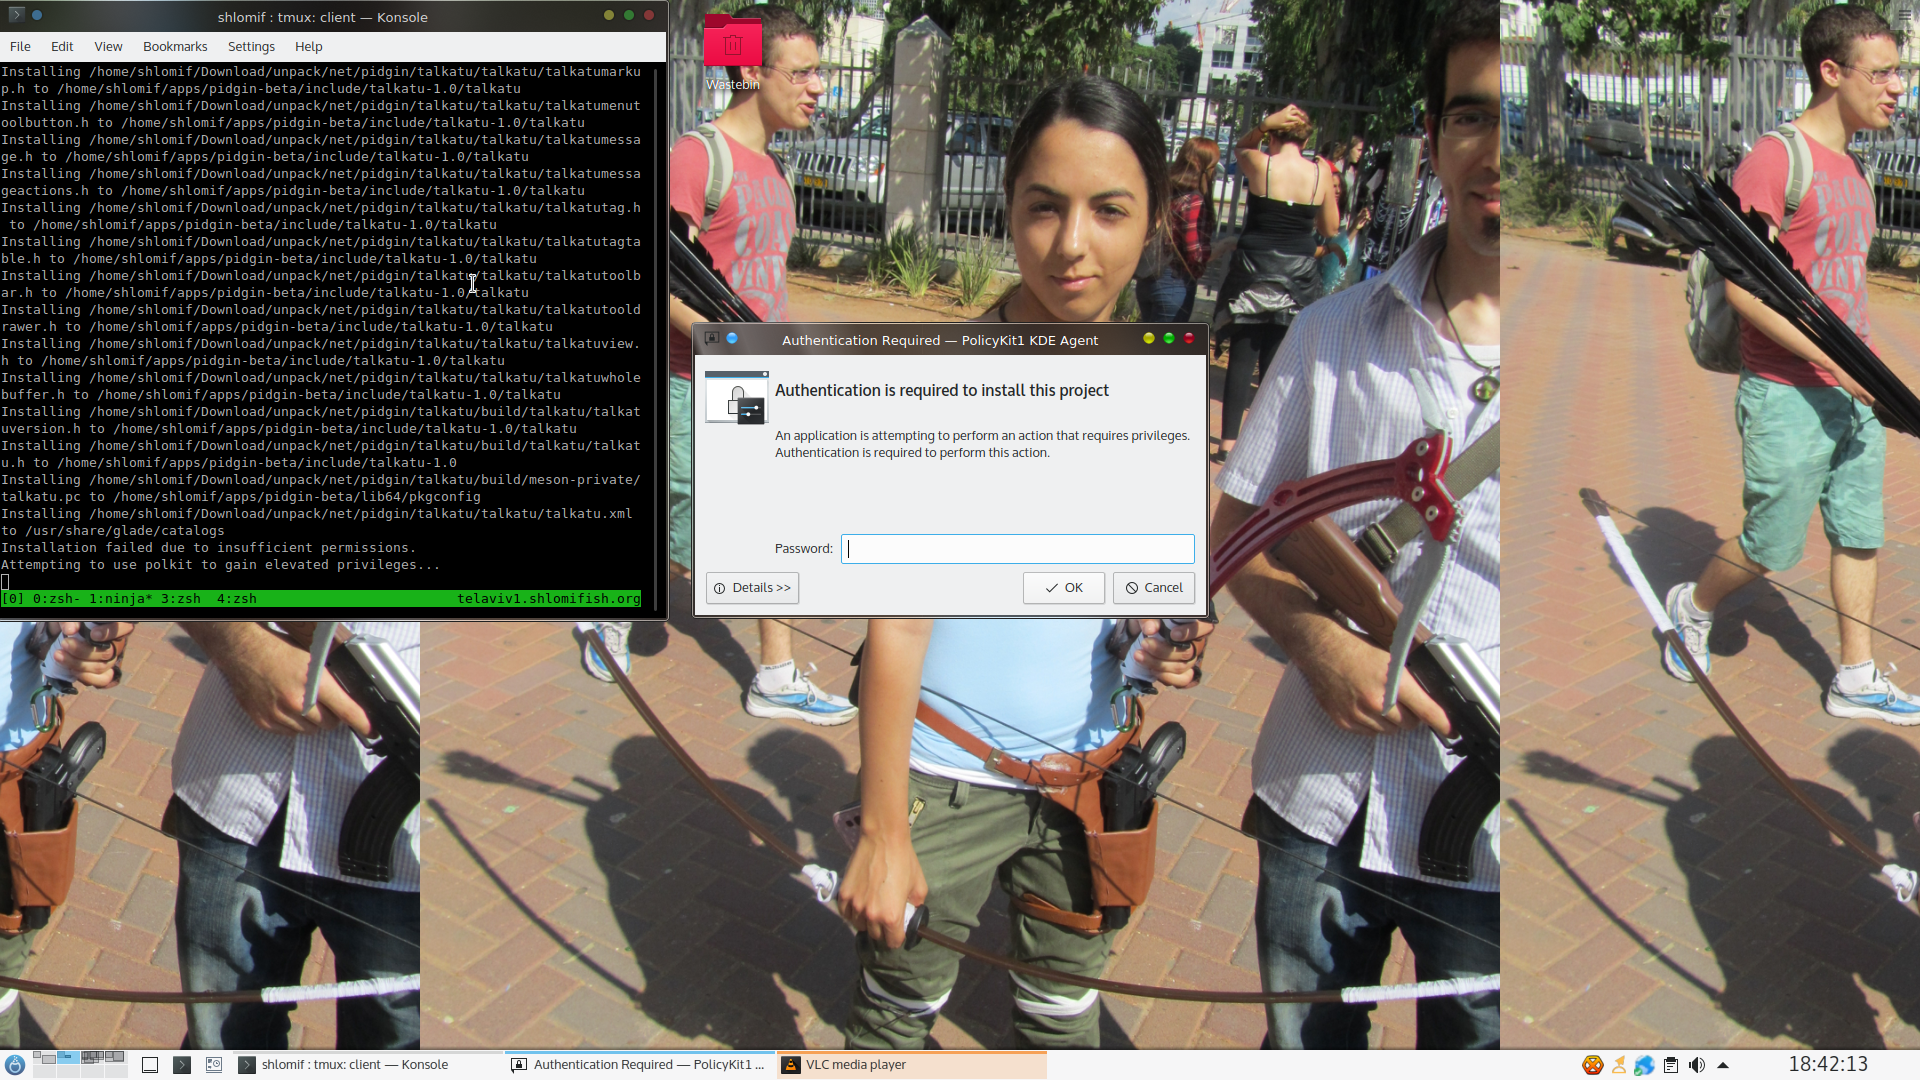Open the application launcher menu icon
Viewport: 1920px width, 1080px height.
14,1065
